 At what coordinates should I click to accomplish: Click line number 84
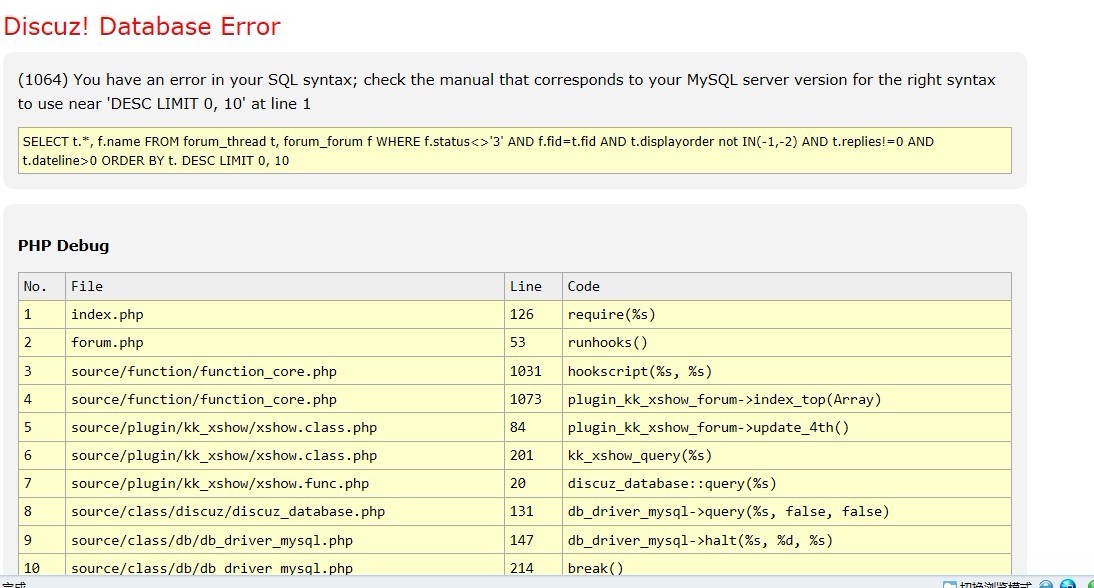[x=533, y=427]
